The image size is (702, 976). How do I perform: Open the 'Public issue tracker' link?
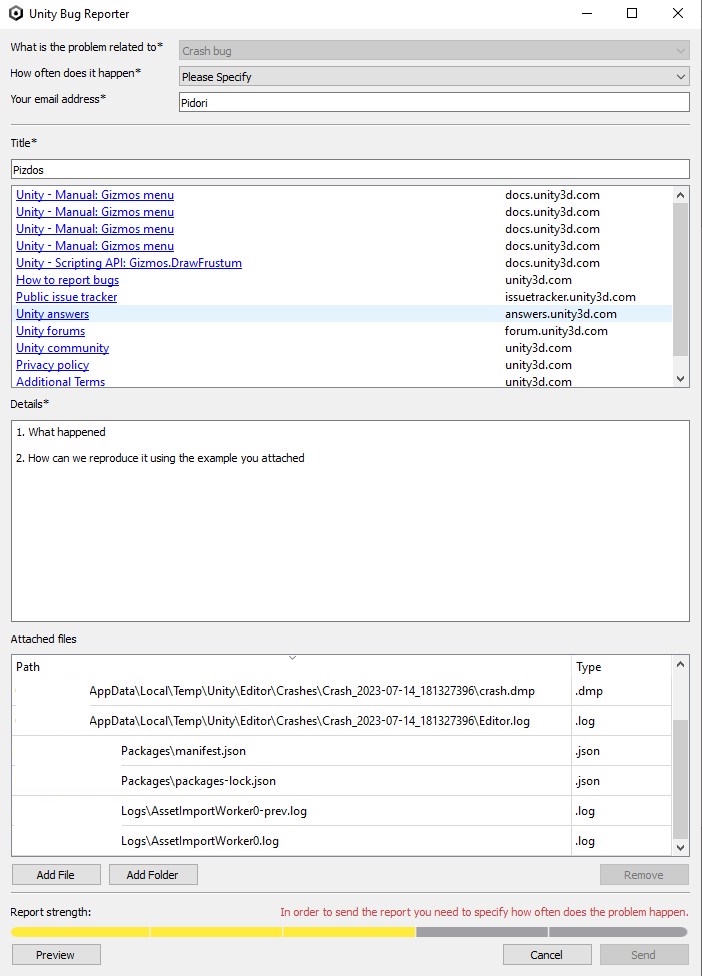coord(67,297)
